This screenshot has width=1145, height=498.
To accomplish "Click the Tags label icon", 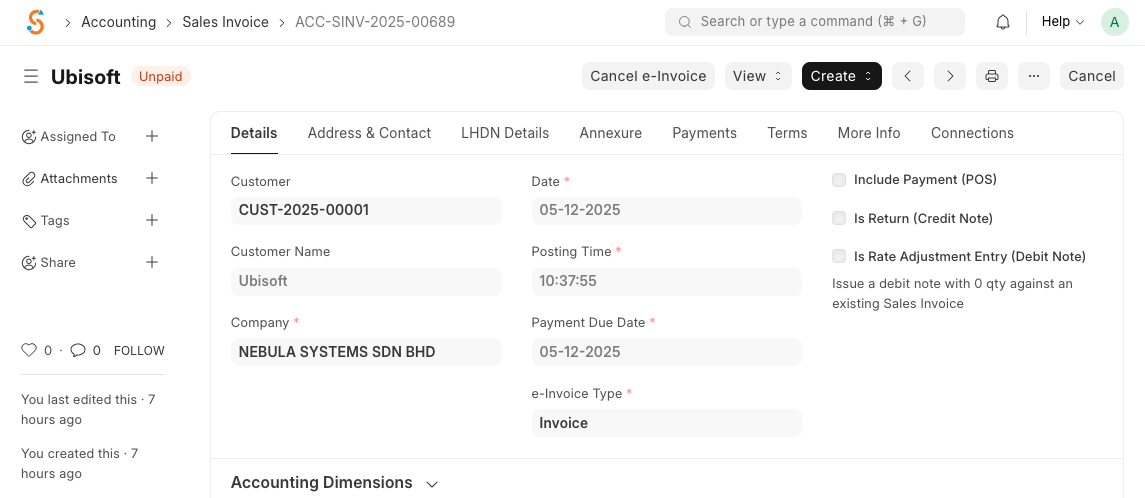I will click(x=28, y=221).
